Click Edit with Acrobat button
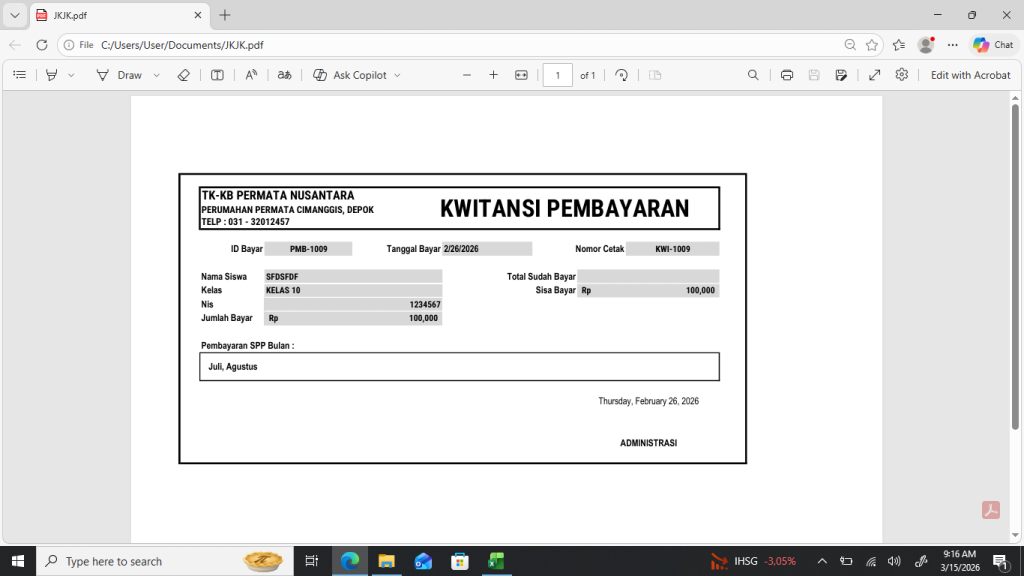 [x=970, y=75]
